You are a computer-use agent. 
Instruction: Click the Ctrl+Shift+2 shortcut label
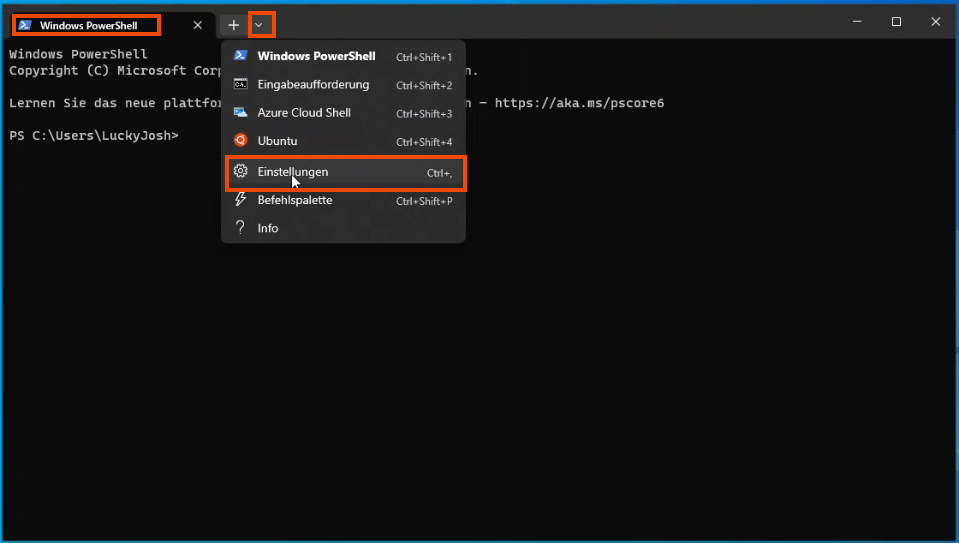point(424,86)
